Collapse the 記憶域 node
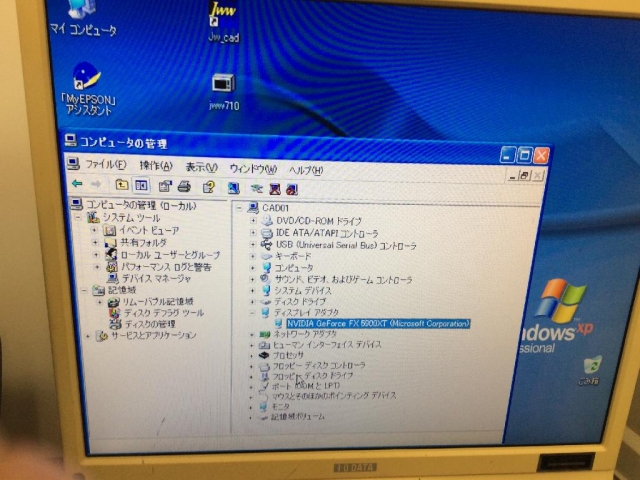This screenshot has height=480, width=640. click(x=84, y=291)
